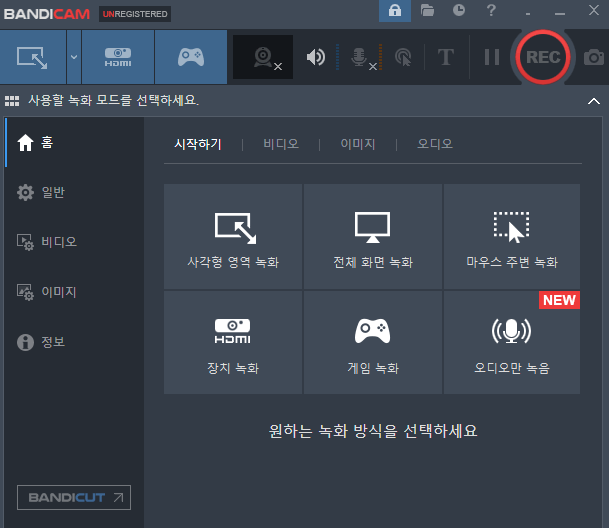
Task: Click the UNREGISTERED badge
Action: point(135,14)
